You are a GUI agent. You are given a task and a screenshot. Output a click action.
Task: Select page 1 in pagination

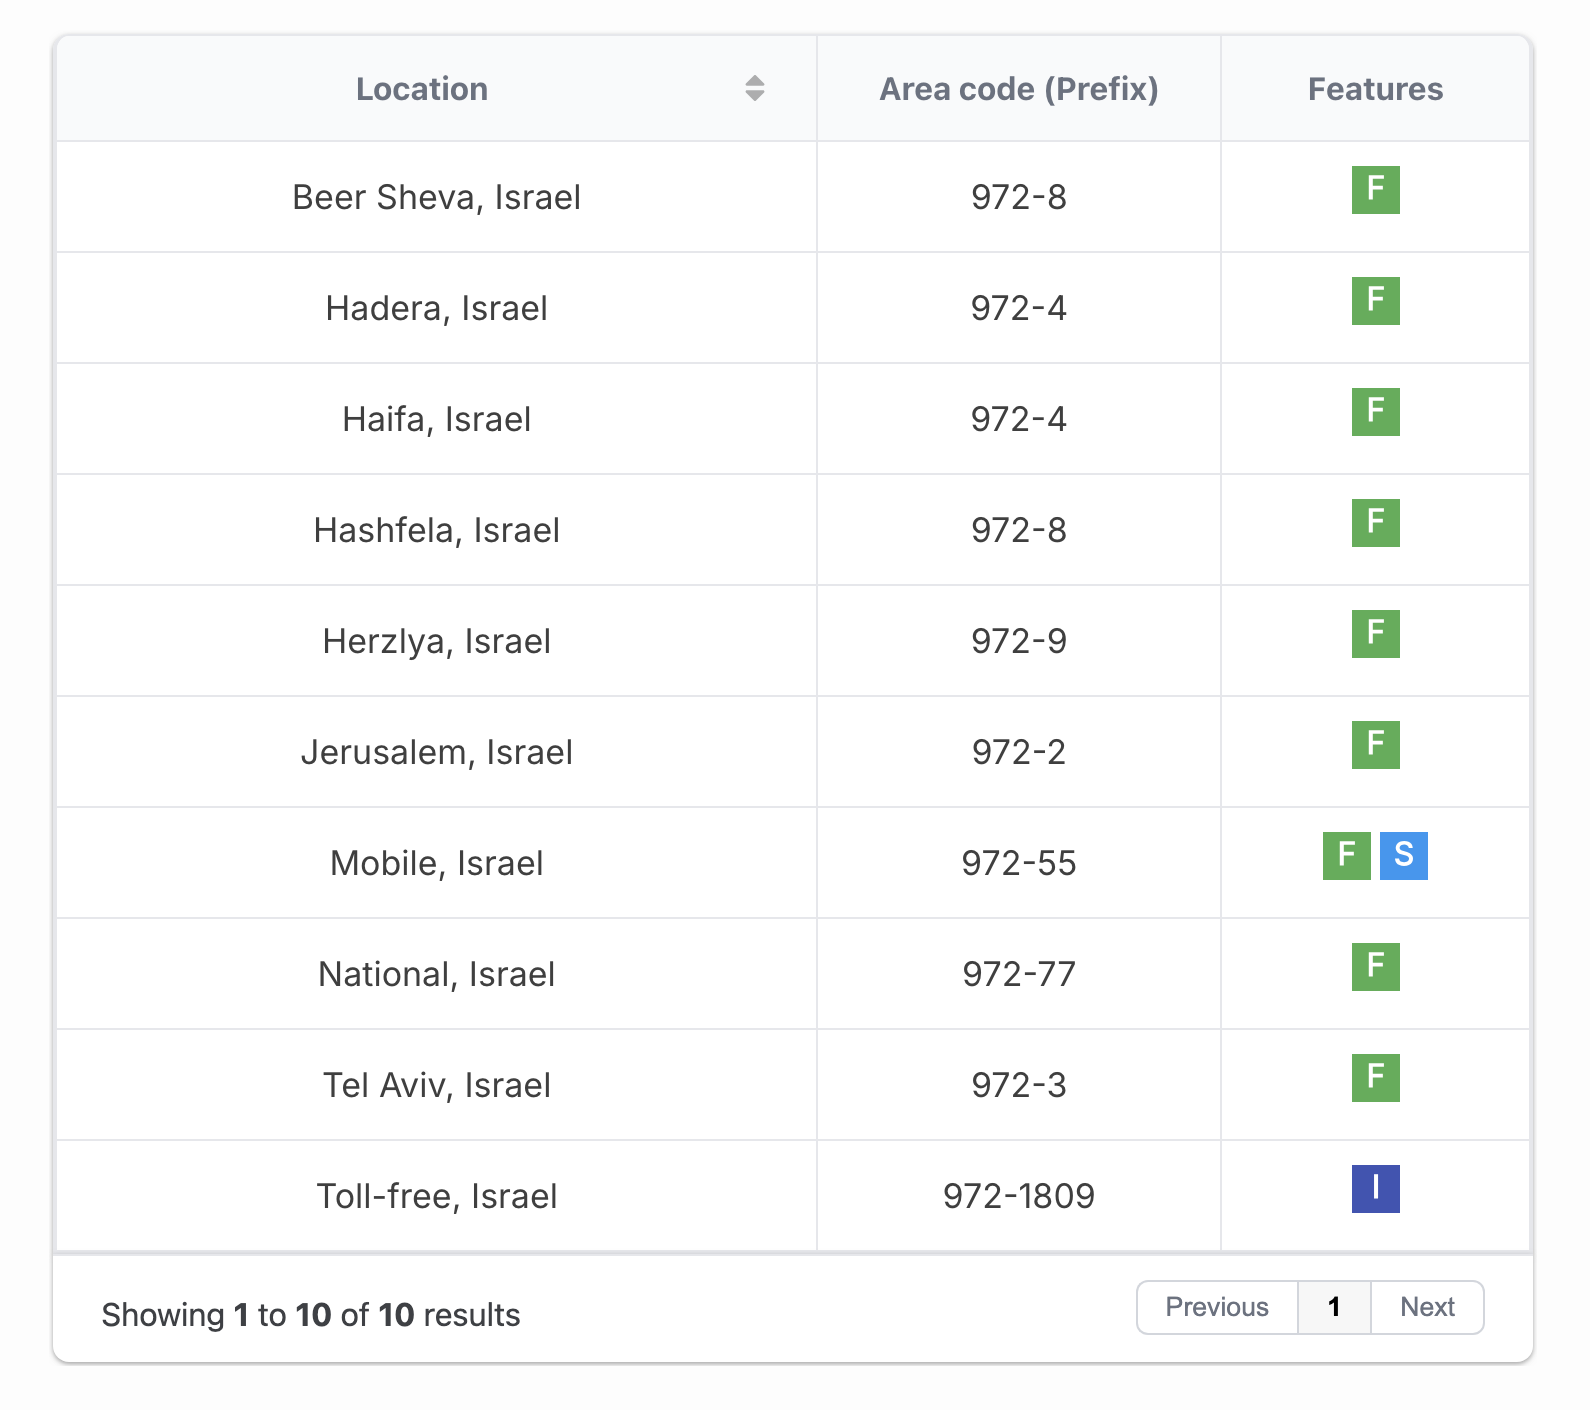click(1334, 1307)
